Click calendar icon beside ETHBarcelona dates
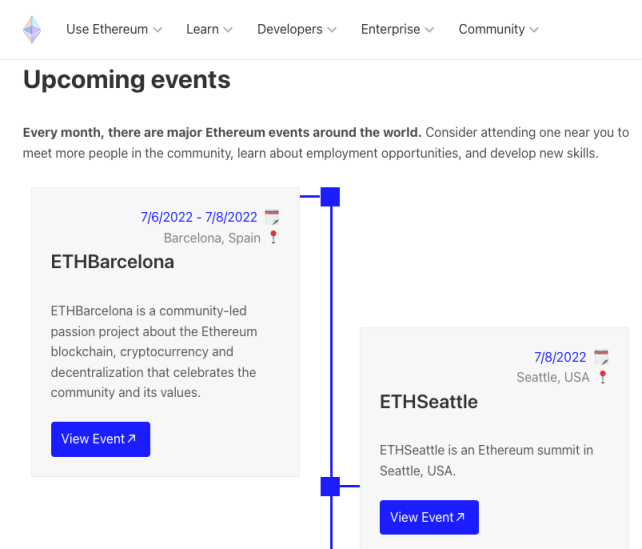The width and height of the screenshot is (642, 549). coord(271,217)
